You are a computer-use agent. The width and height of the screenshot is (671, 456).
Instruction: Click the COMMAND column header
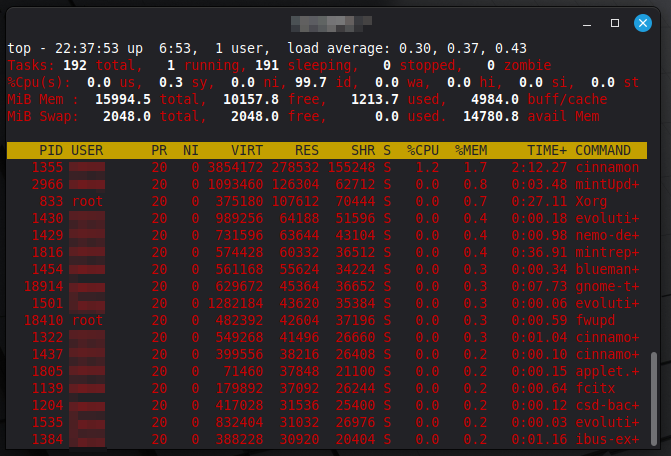pyautogui.click(x=603, y=150)
